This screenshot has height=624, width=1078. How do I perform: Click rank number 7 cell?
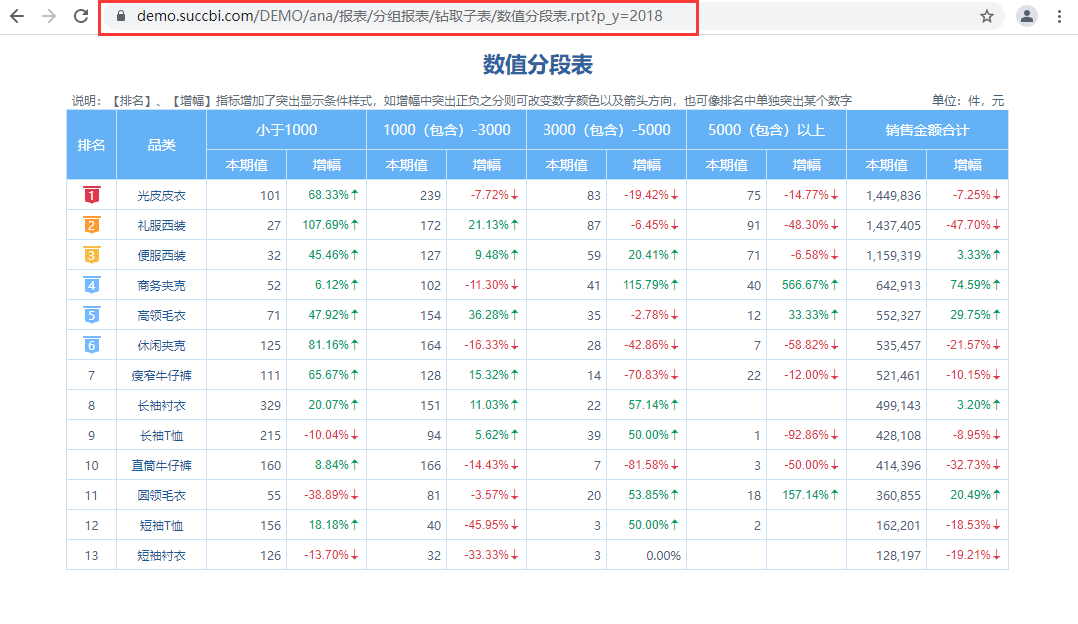point(91,375)
